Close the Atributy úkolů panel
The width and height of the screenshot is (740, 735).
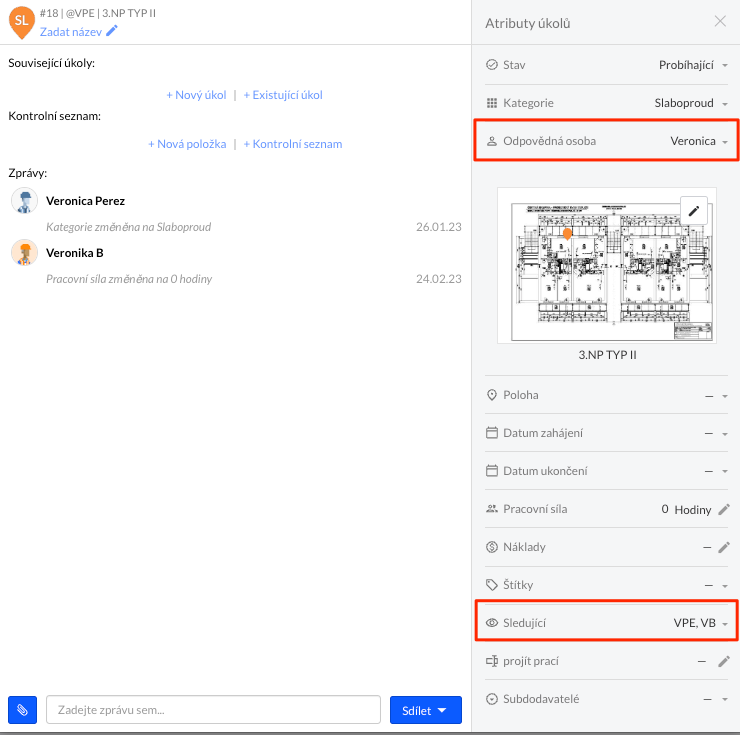(720, 21)
